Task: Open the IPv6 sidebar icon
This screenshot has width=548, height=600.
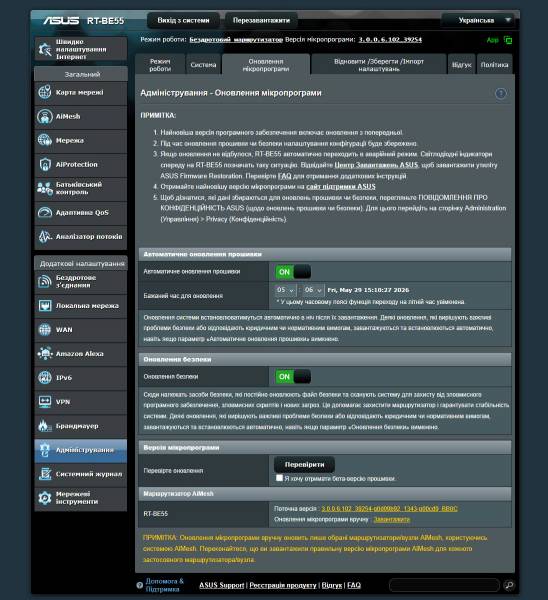Action: [45, 378]
